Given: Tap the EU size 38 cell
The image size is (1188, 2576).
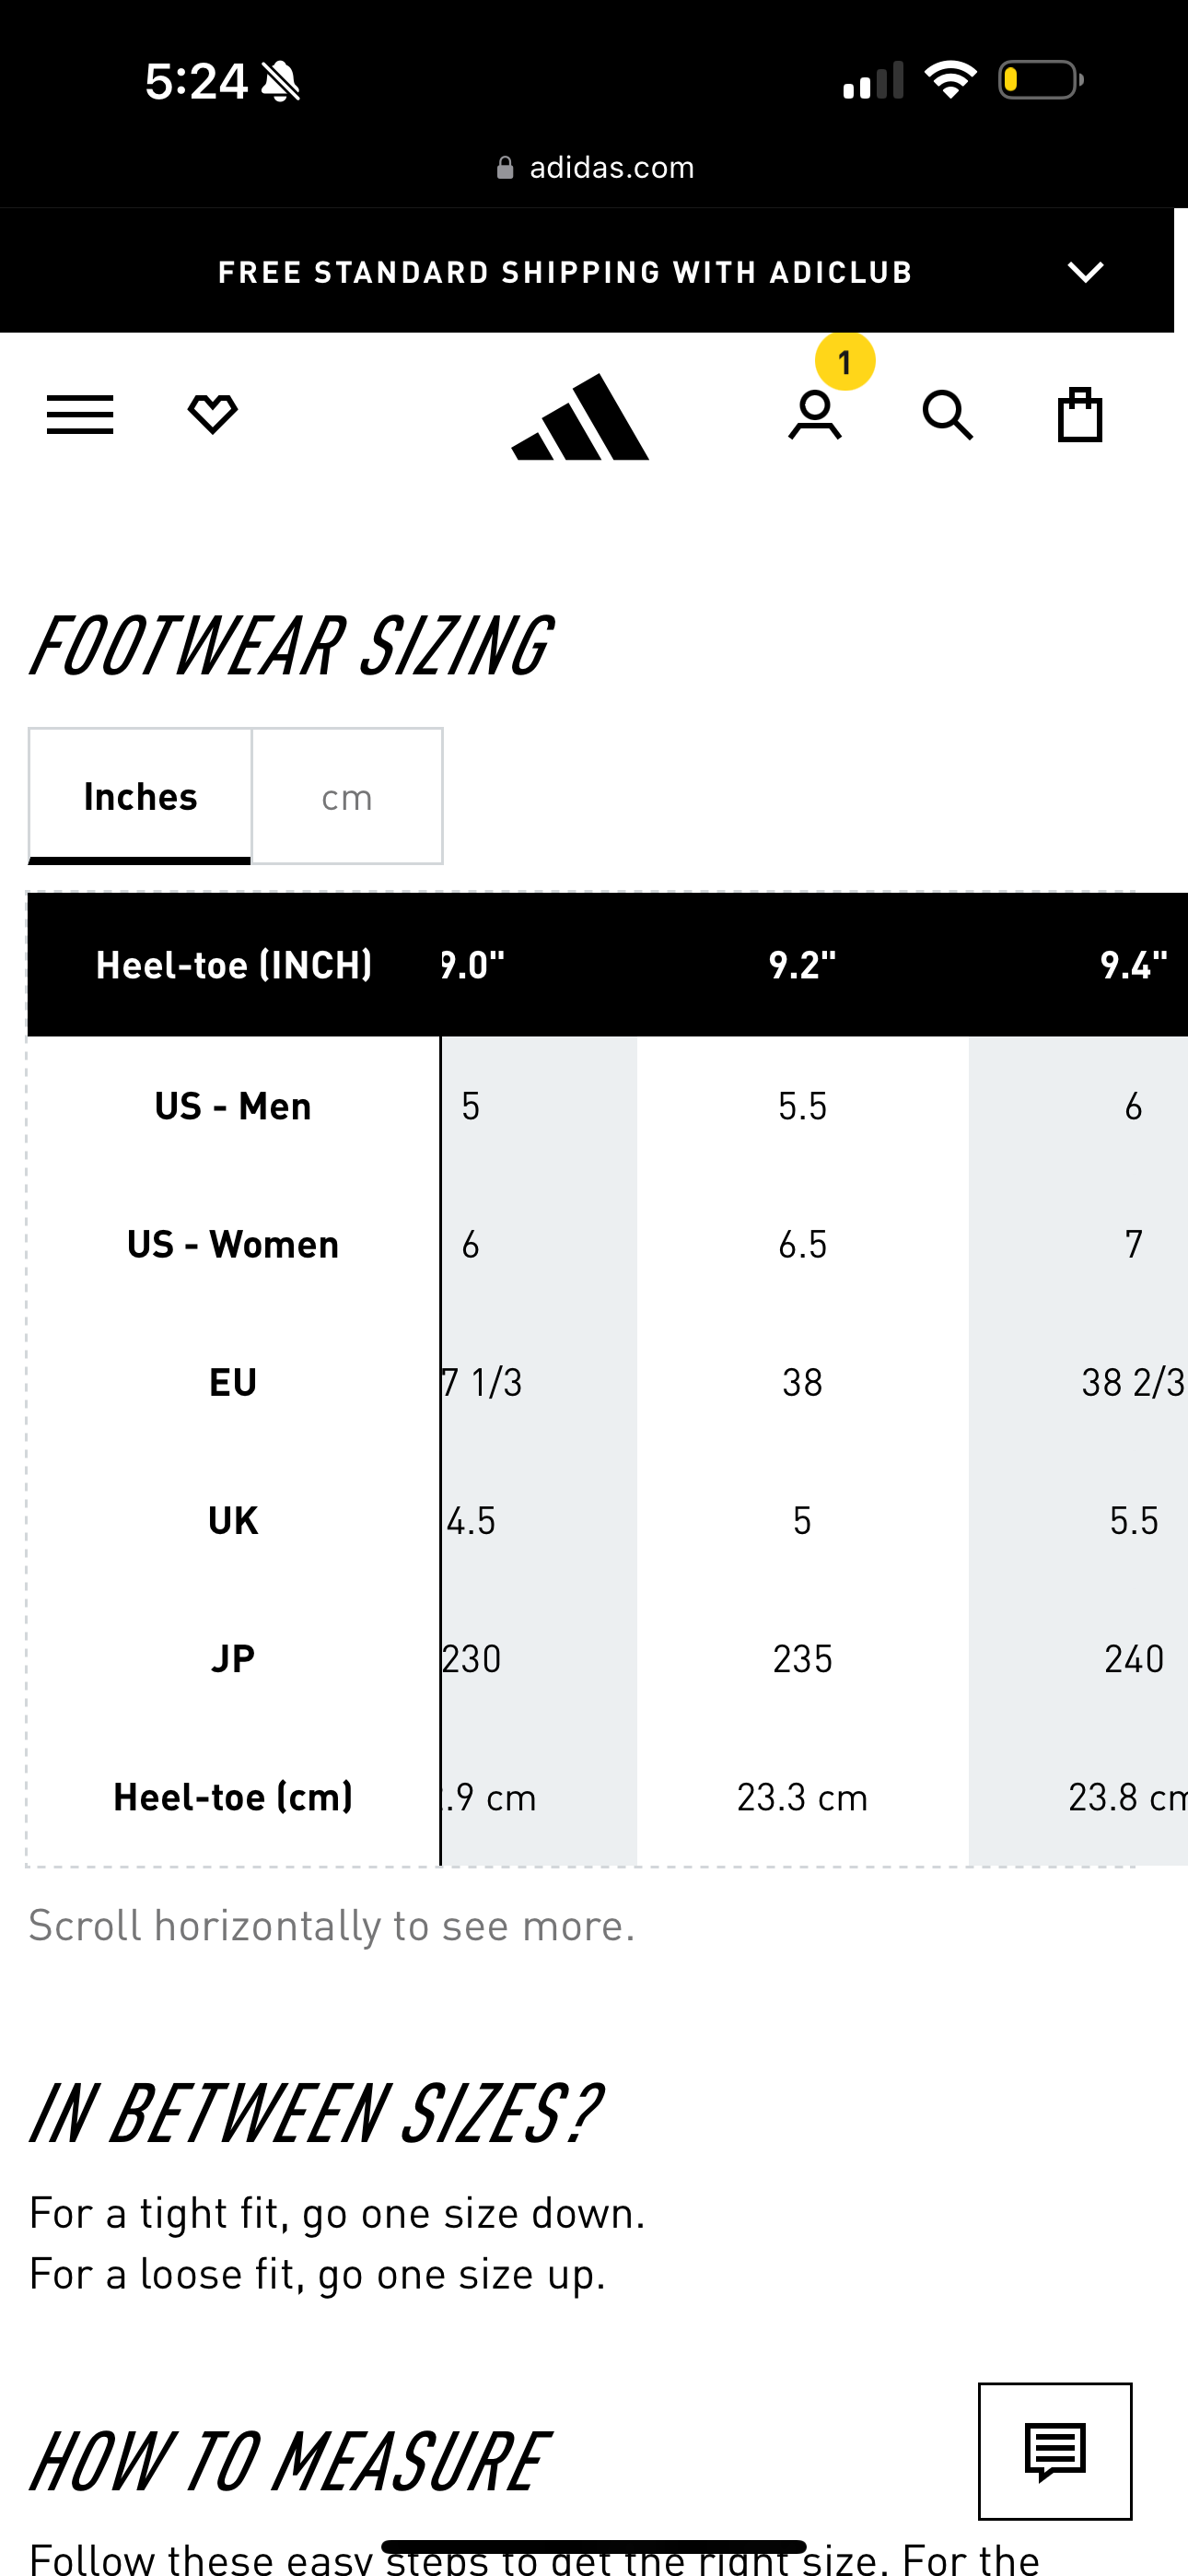Looking at the screenshot, I should pyautogui.click(x=802, y=1382).
